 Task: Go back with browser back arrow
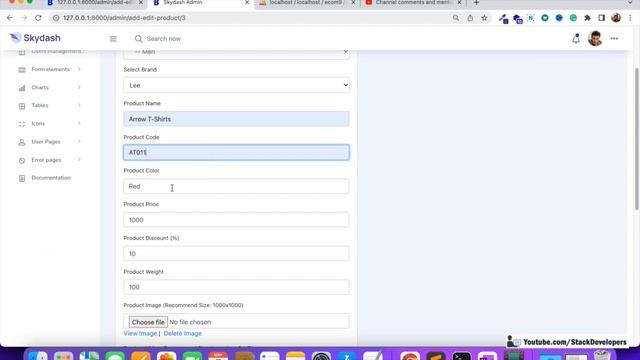(10, 18)
